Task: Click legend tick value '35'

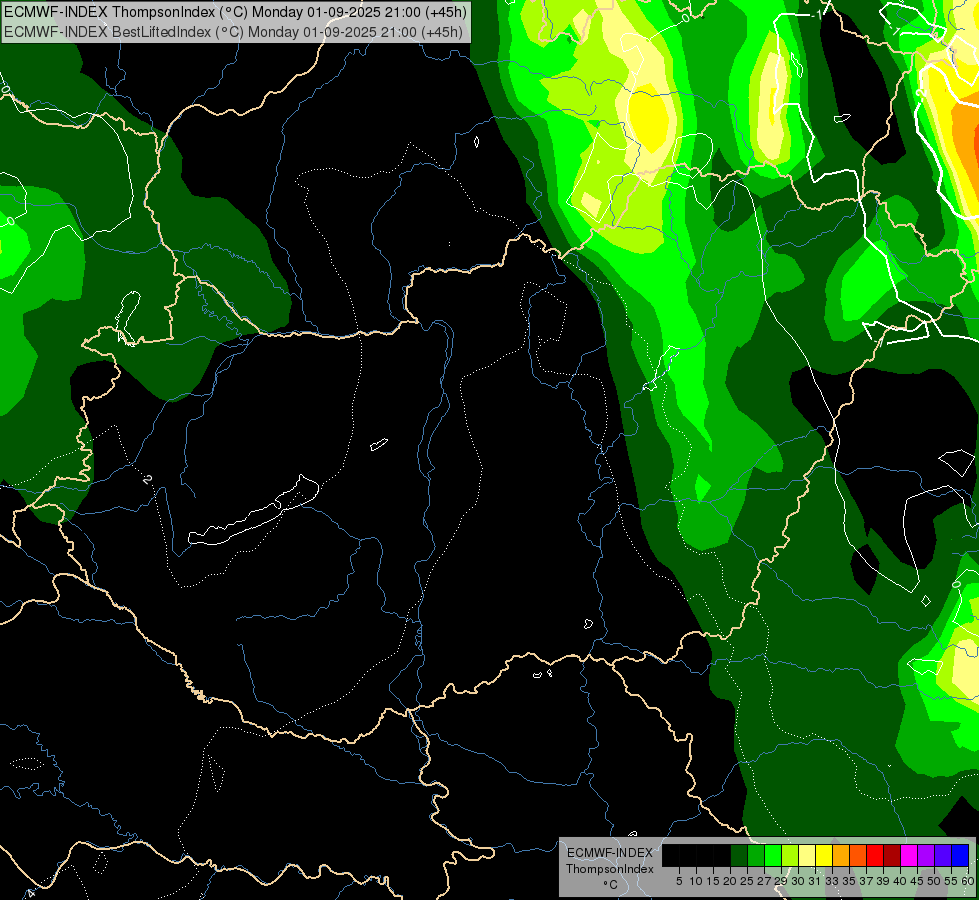Action: point(849,881)
